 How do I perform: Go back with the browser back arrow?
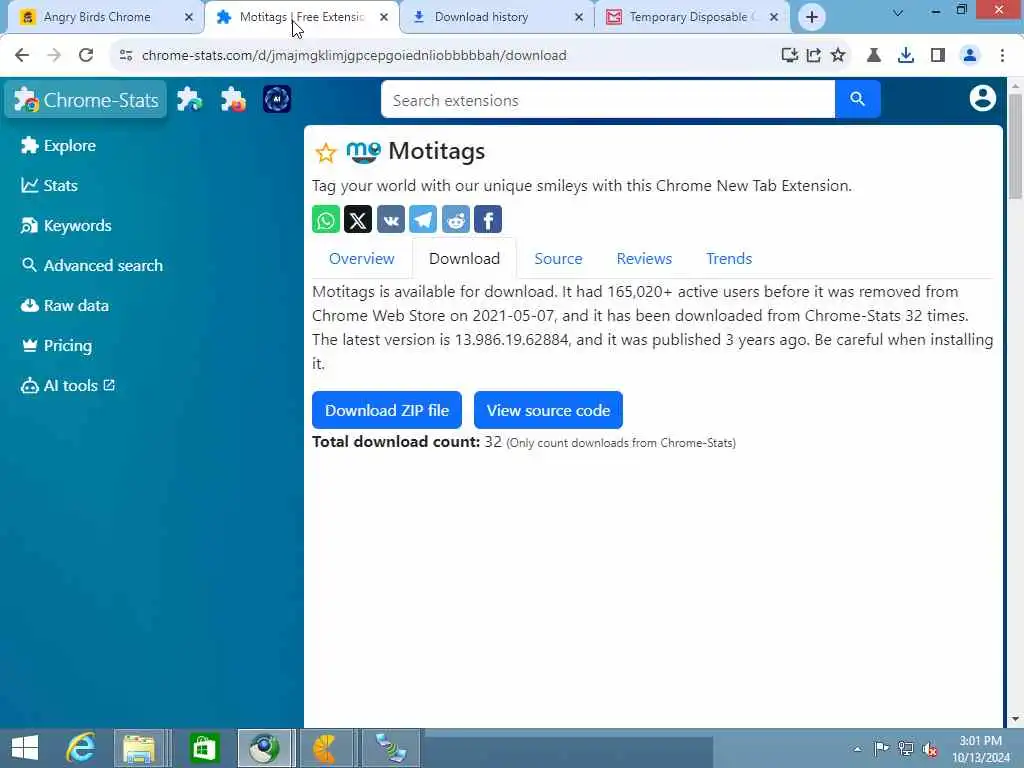click(x=22, y=56)
